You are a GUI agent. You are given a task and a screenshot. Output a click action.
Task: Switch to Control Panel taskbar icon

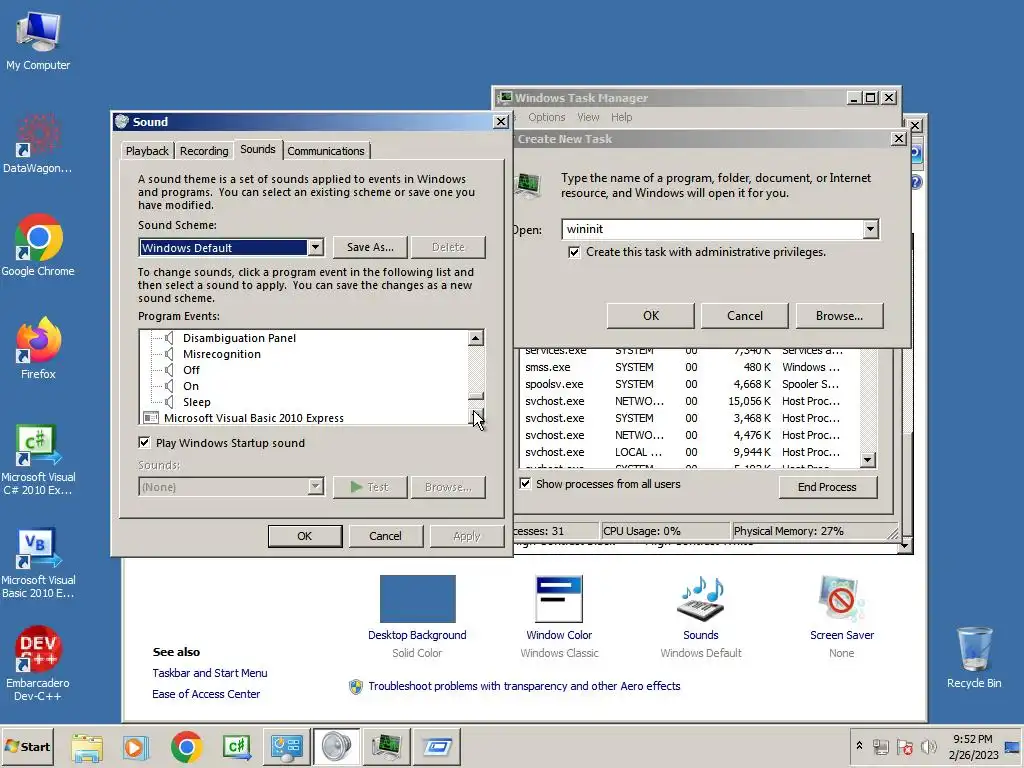coord(287,746)
